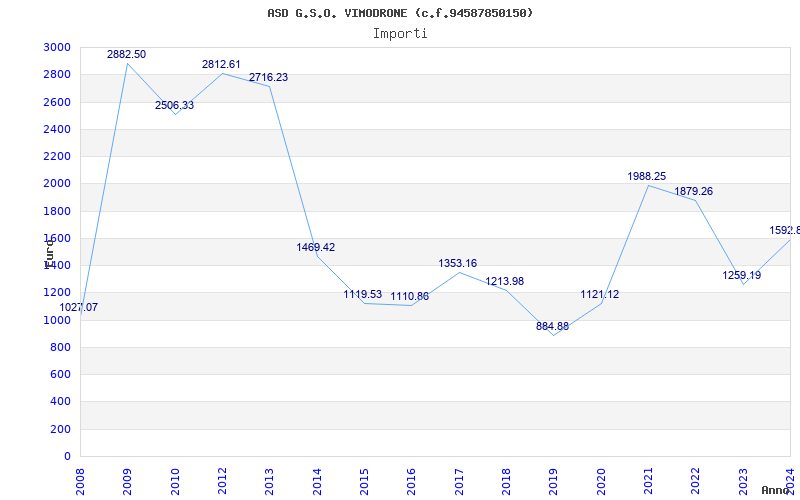Screen dimensions: 800x500
Task: Select the 1988.25 data label
Action: 646,177
